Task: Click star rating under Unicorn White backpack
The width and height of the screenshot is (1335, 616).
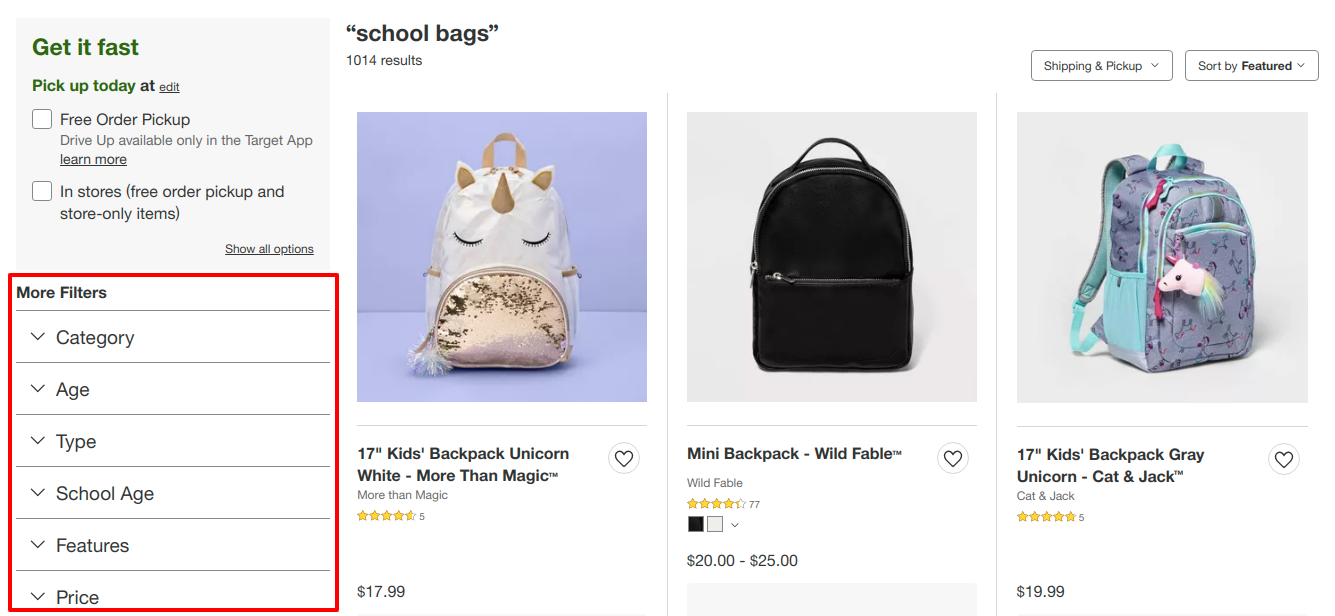Action: (x=386, y=516)
